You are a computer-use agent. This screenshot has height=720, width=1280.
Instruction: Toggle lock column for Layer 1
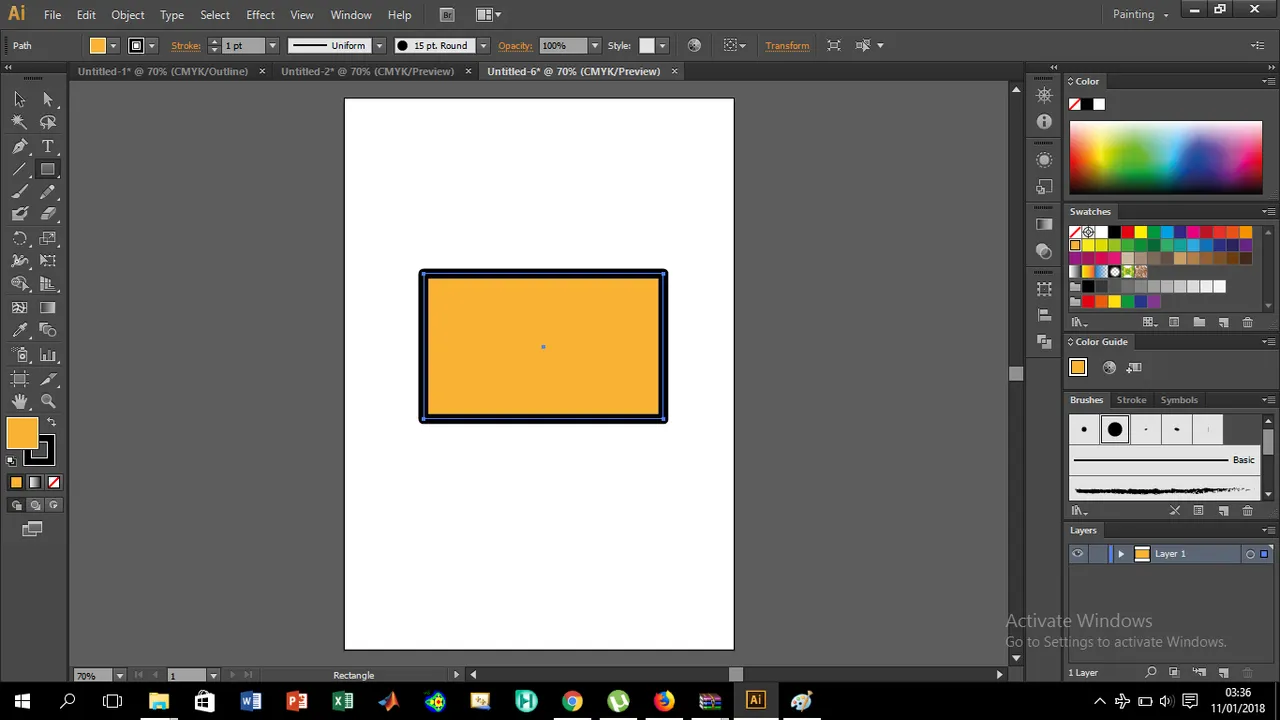coord(1099,554)
